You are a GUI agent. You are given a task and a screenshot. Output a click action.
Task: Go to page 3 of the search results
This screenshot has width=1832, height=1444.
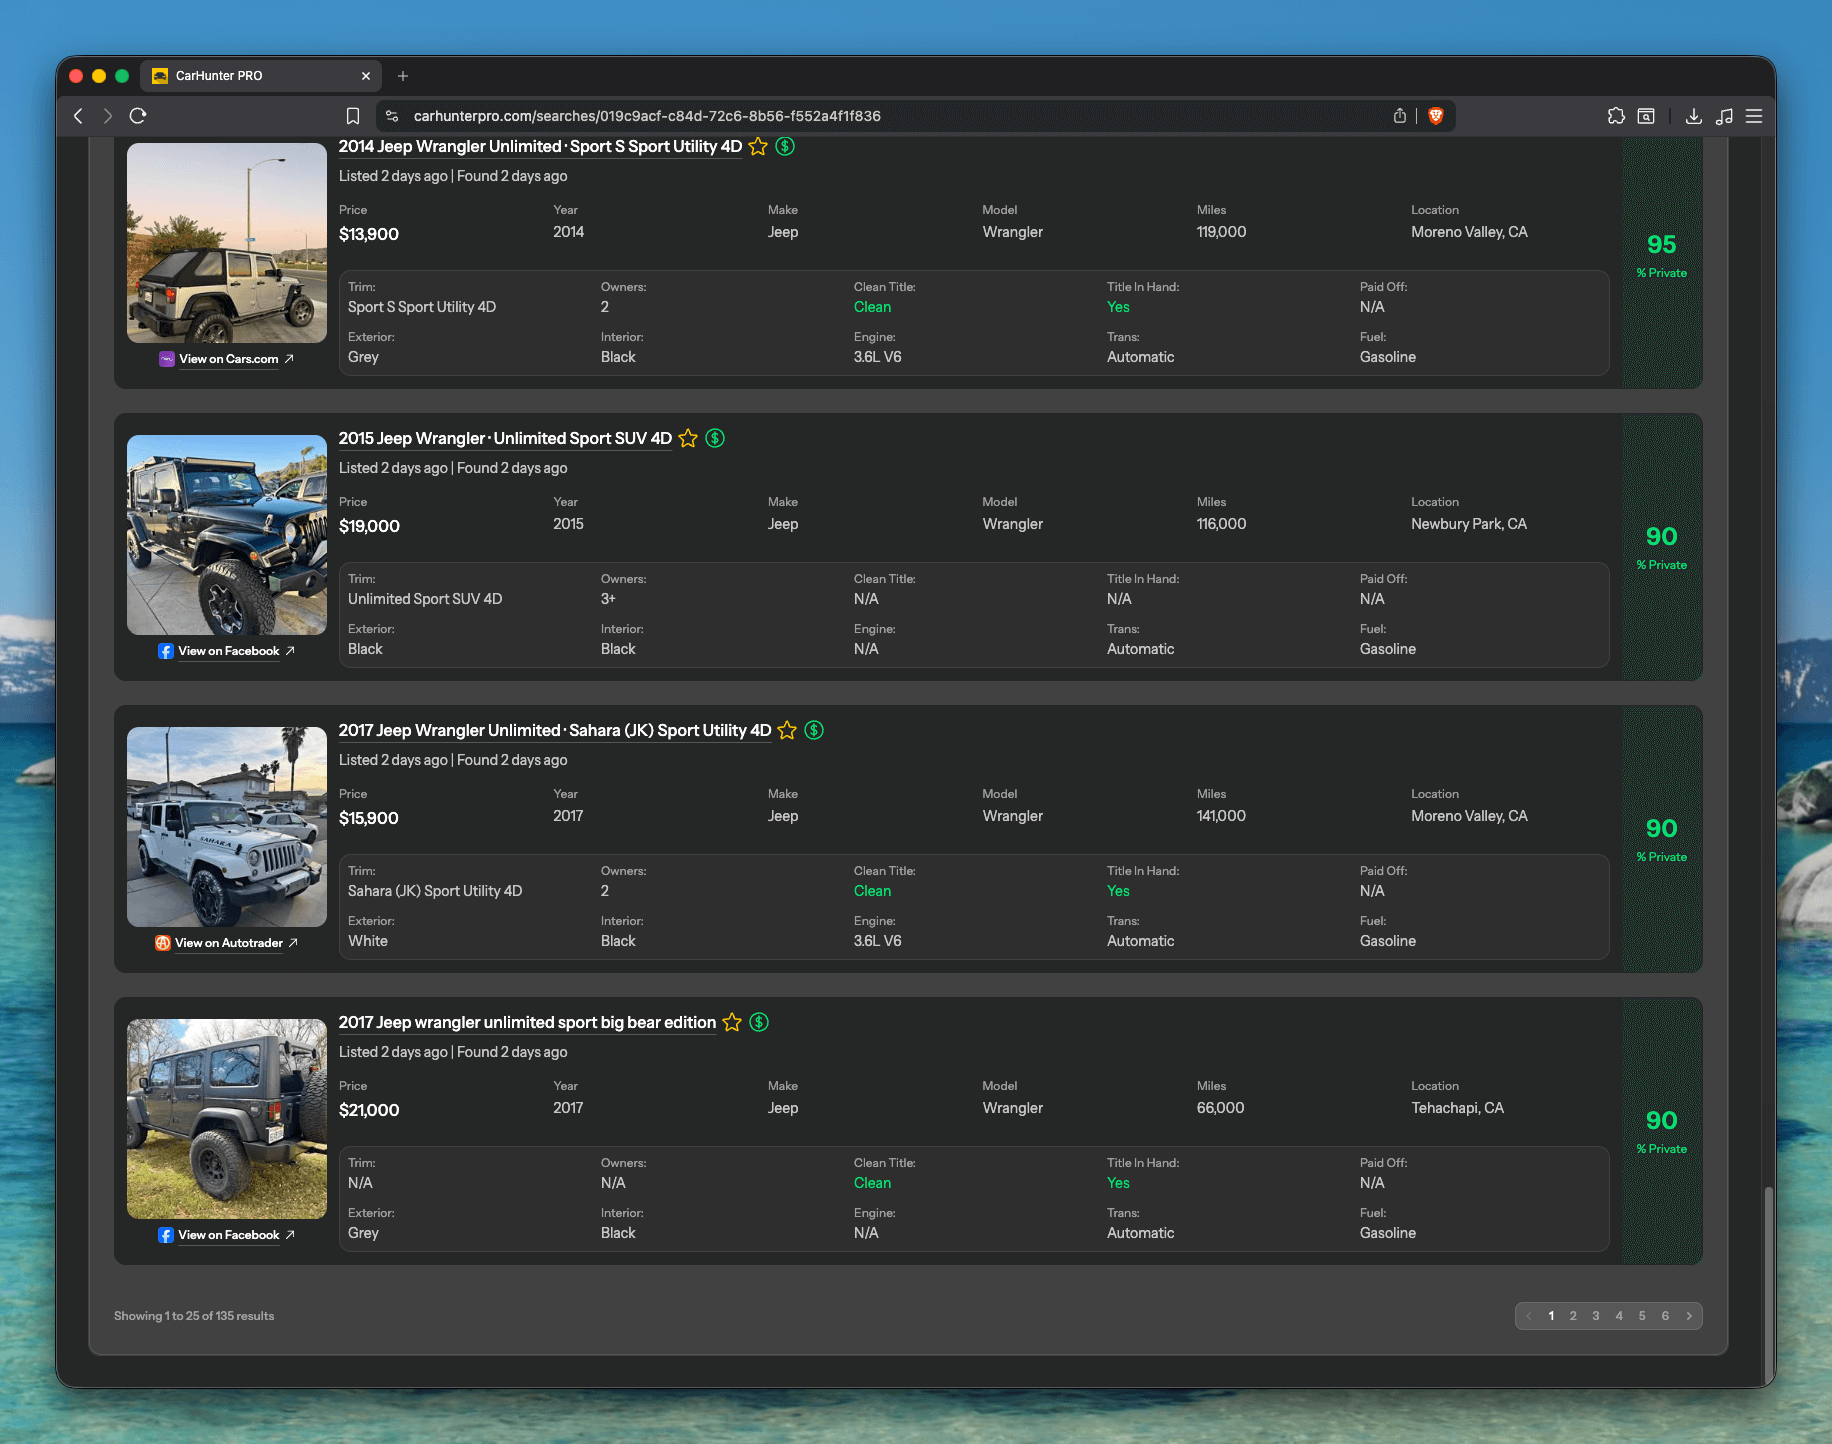coord(1596,1316)
